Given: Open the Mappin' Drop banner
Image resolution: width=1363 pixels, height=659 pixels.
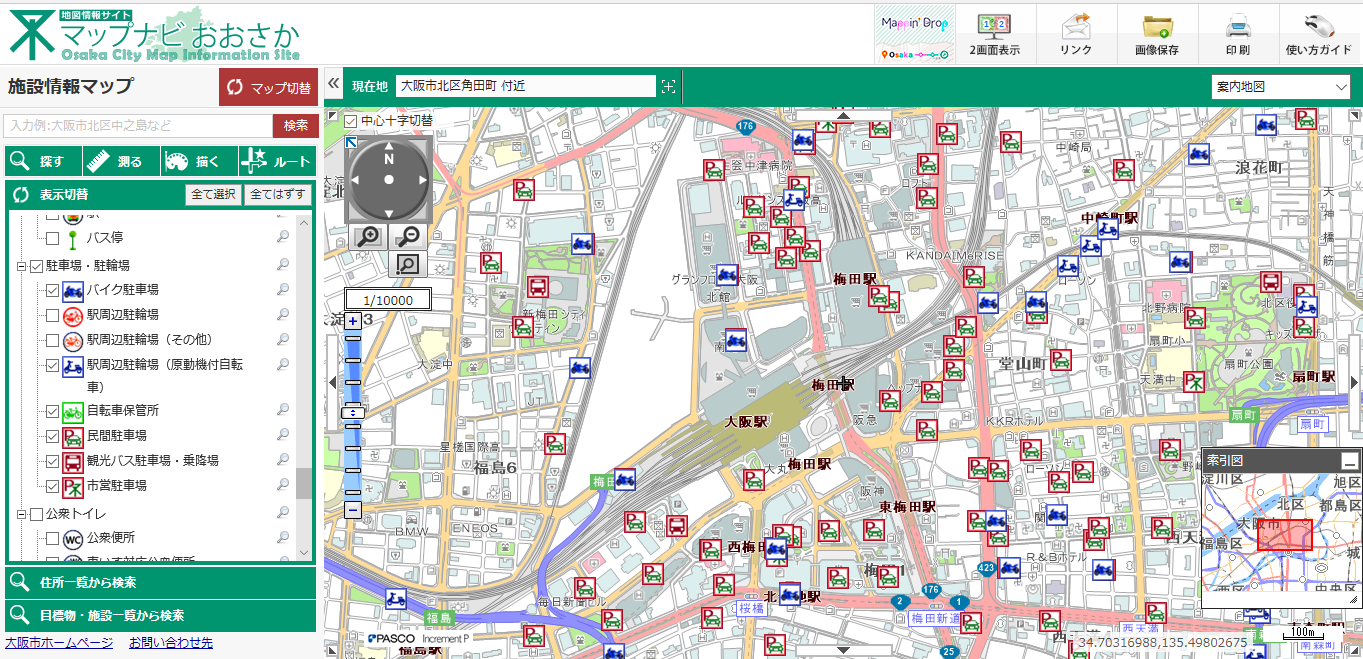Looking at the screenshot, I should point(915,35).
